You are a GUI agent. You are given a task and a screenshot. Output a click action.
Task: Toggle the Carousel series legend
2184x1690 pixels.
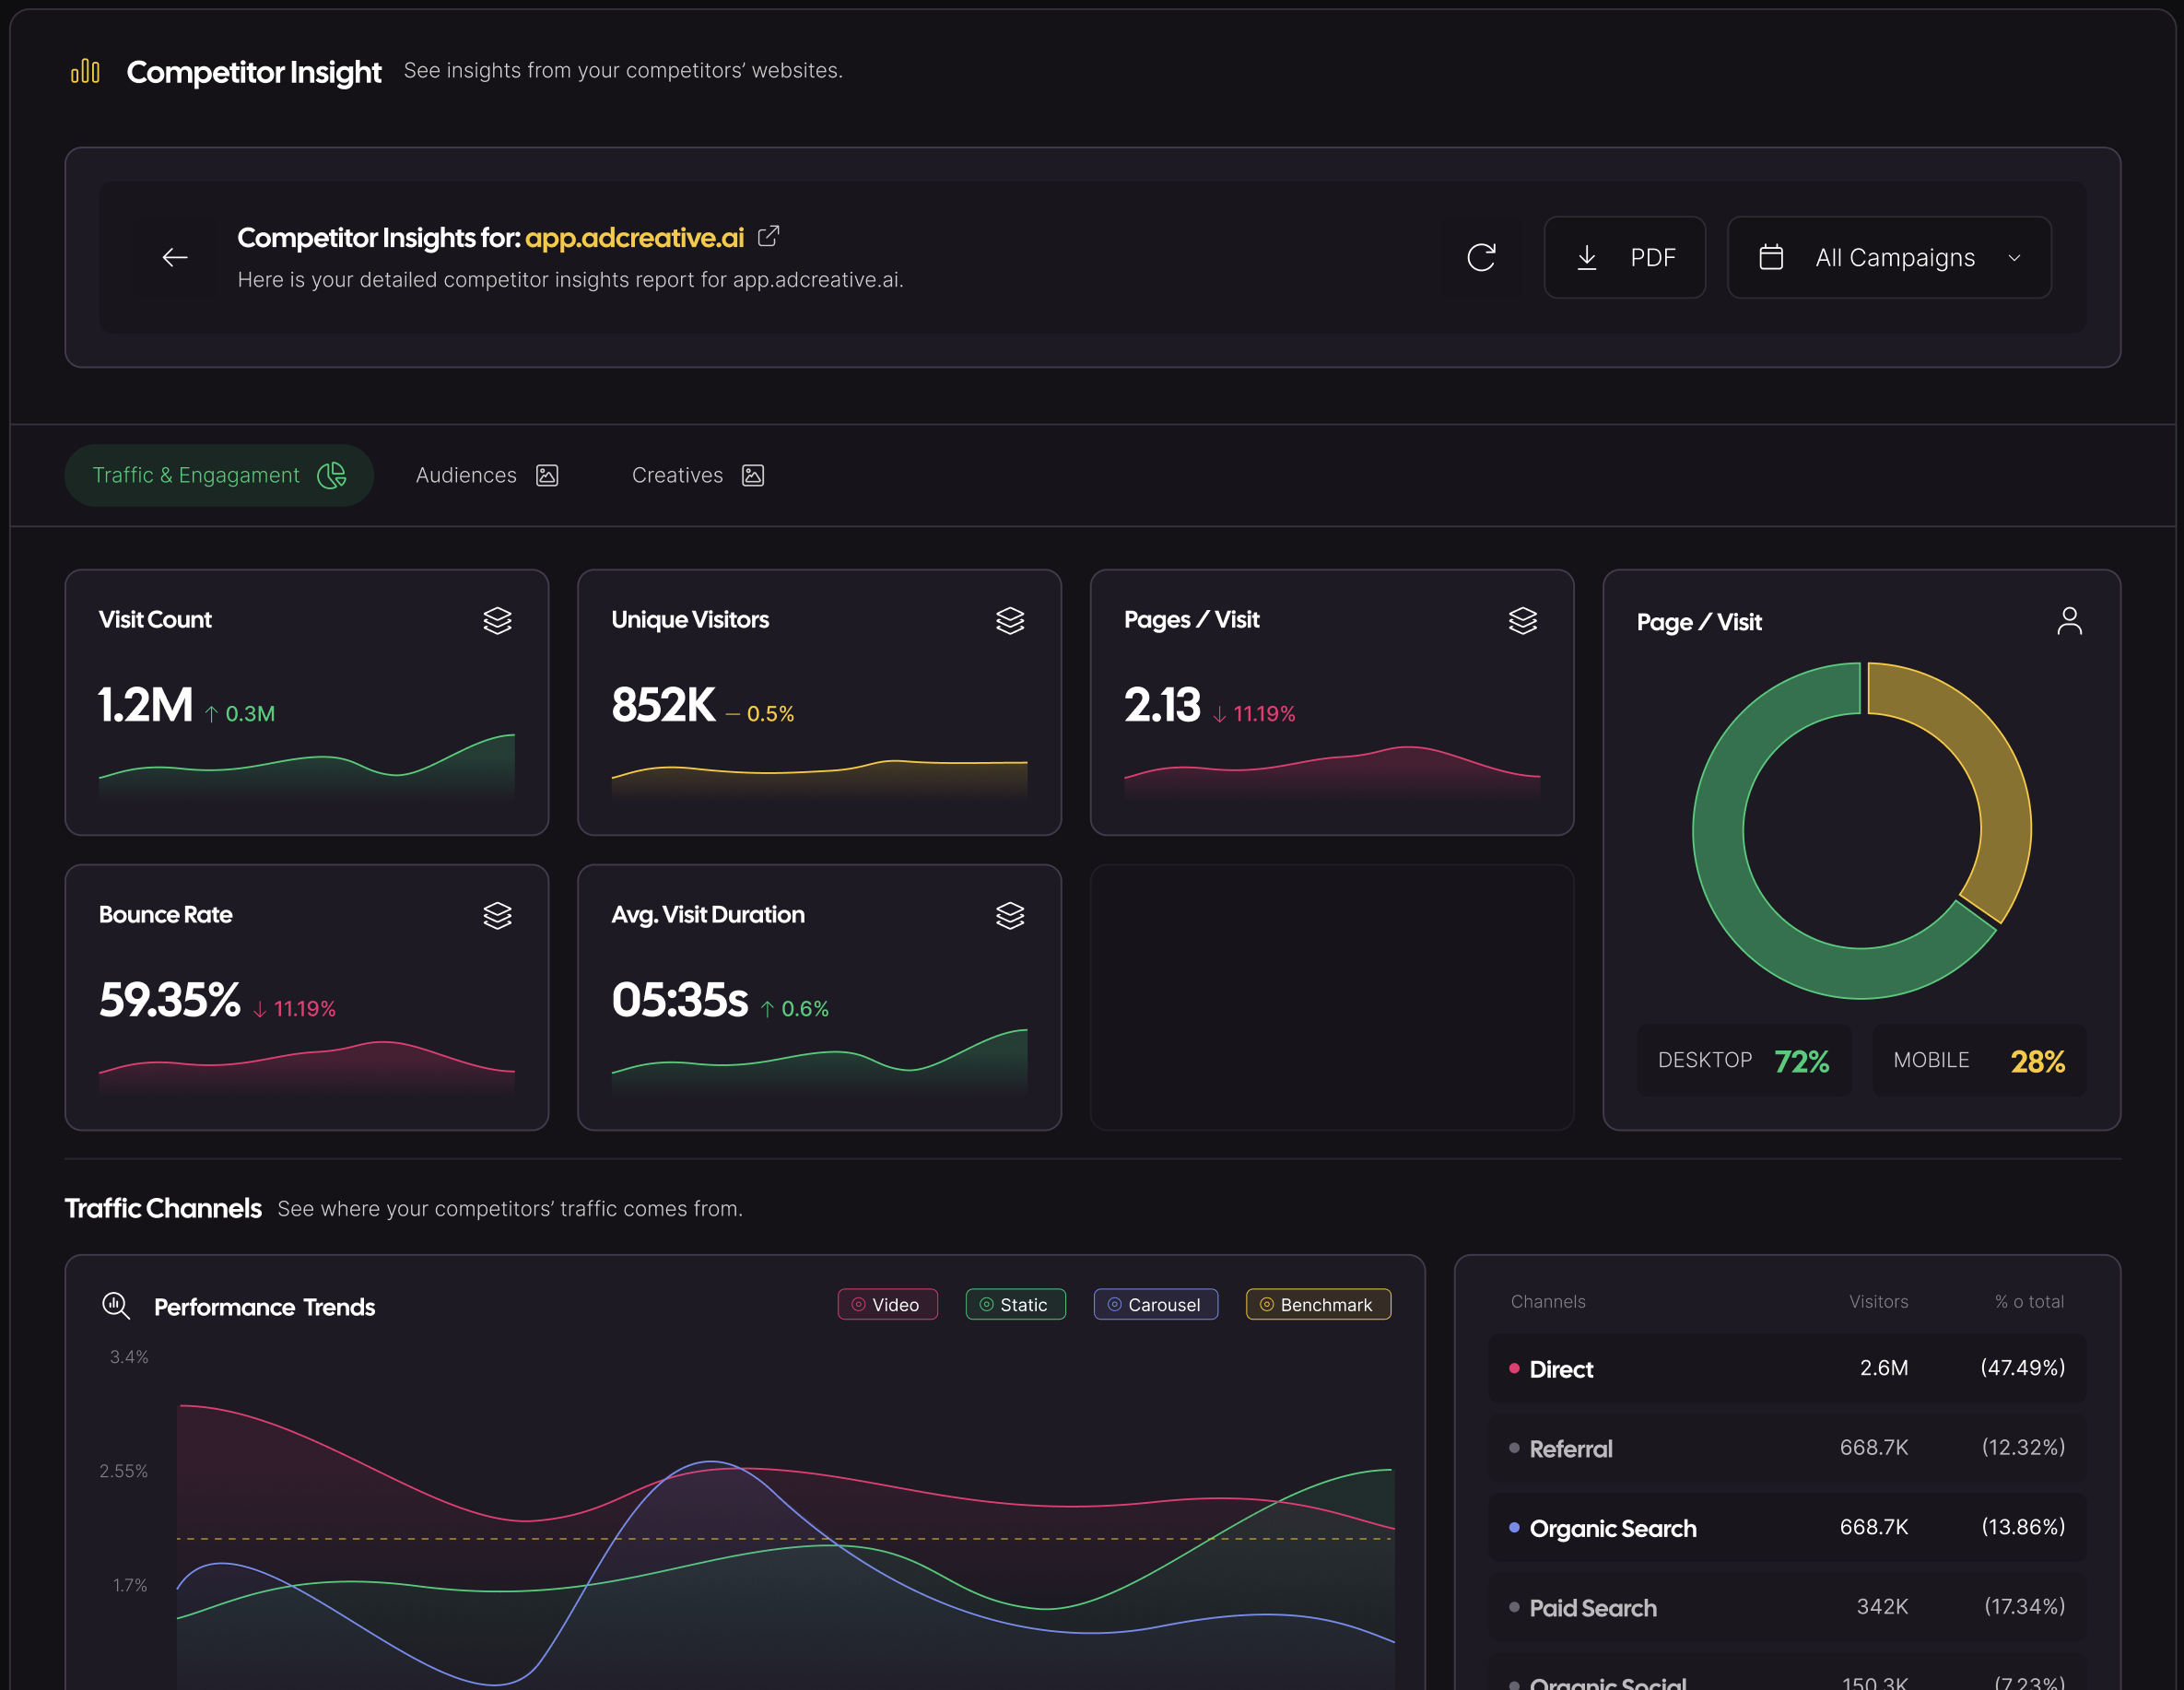click(x=1155, y=1305)
